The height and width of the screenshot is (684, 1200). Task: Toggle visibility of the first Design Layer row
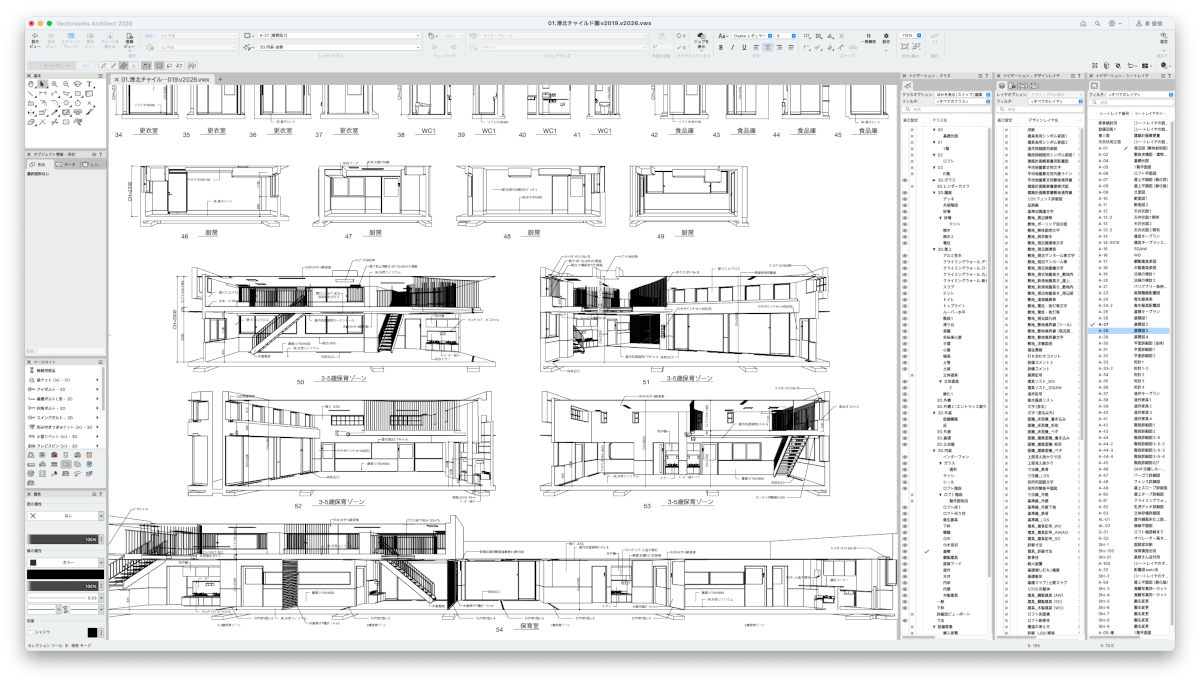1005,129
